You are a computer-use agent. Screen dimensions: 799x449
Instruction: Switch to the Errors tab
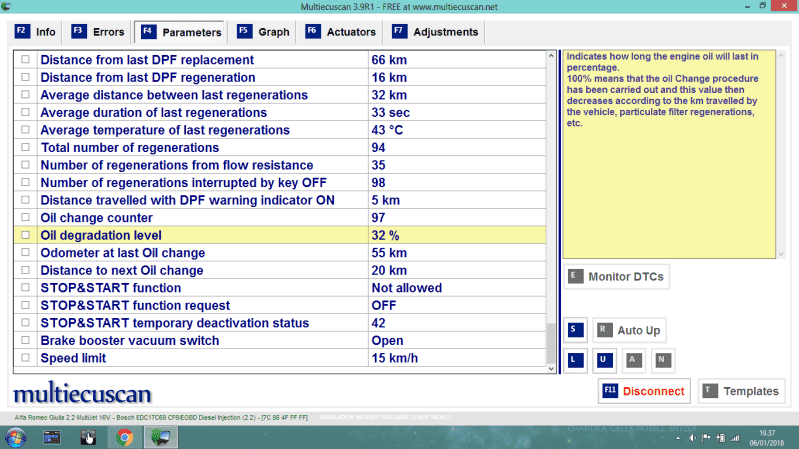98,32
